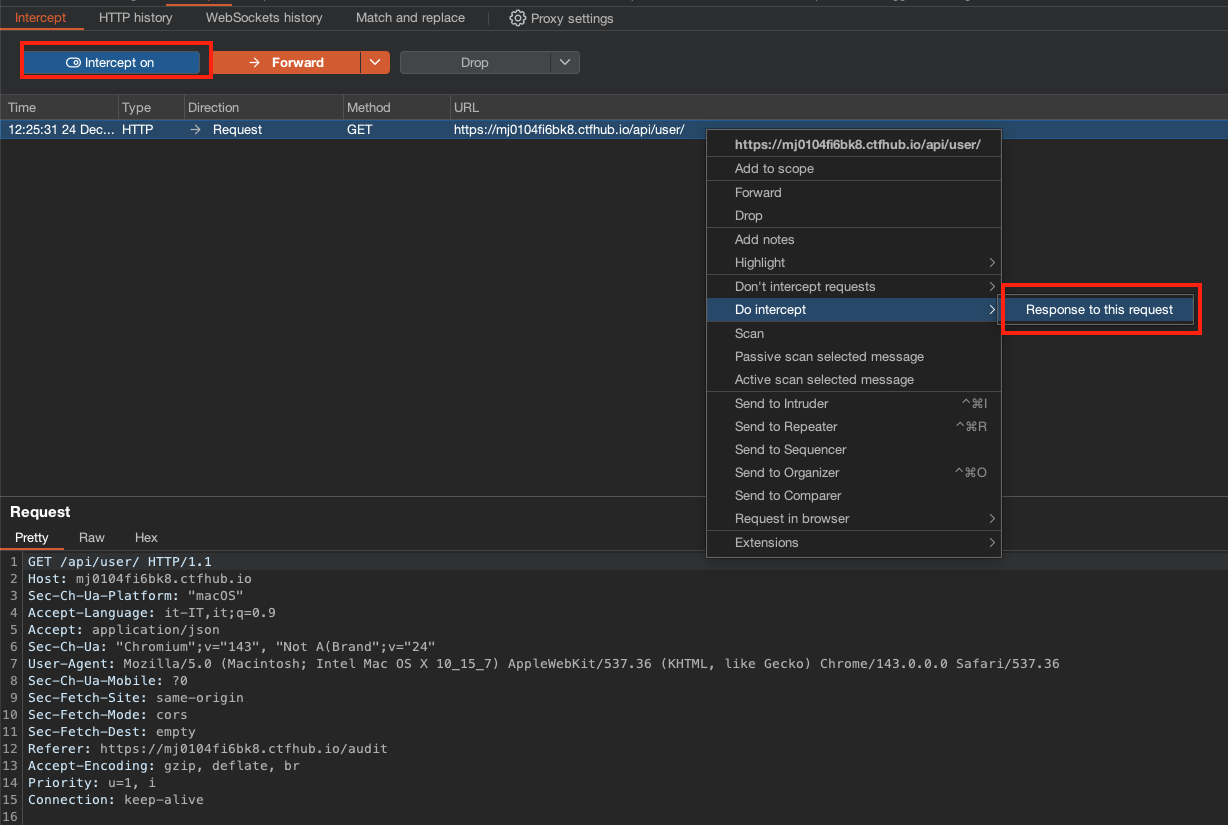Toggle the Intercept on switch
Image resolution: width=1228 pixels, height=825 pixels.
110,62
